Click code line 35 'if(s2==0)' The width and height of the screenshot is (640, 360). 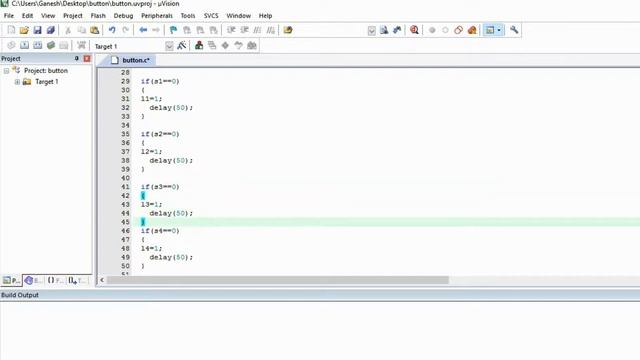click(160, 134)
